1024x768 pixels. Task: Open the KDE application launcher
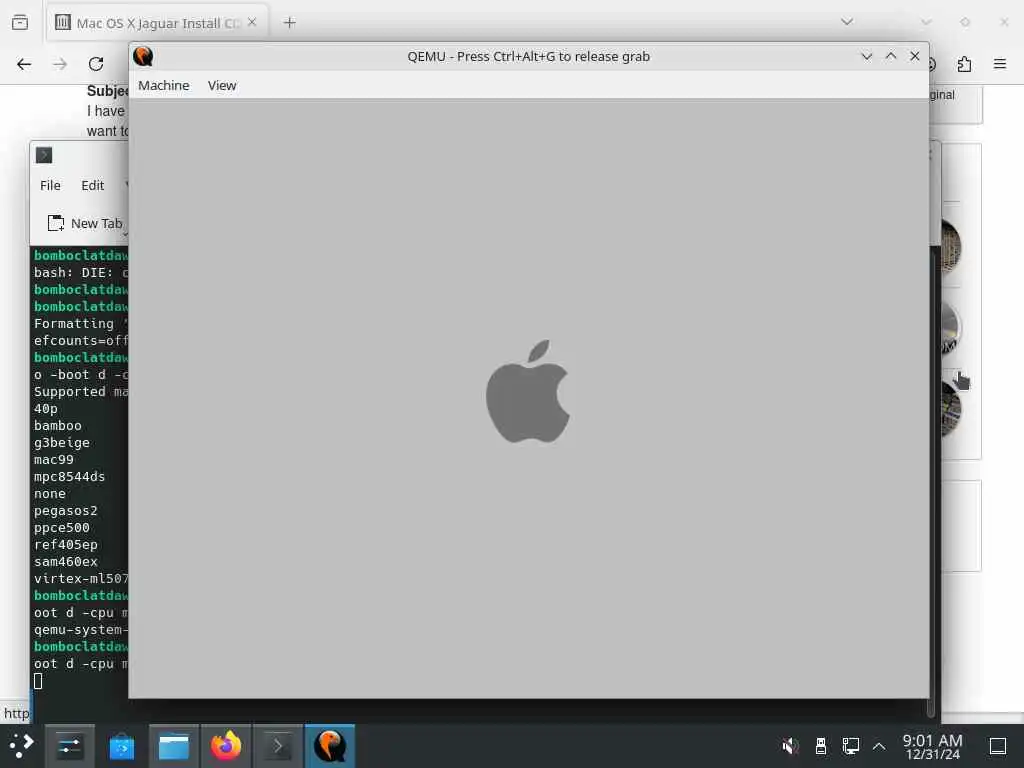(x=21, y=746)
